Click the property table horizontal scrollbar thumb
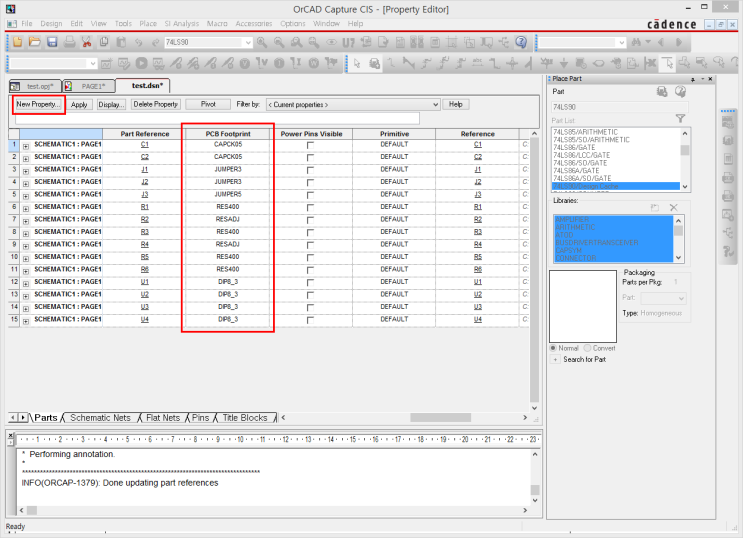Screen dimensions: 743x538 click(441, 418)
